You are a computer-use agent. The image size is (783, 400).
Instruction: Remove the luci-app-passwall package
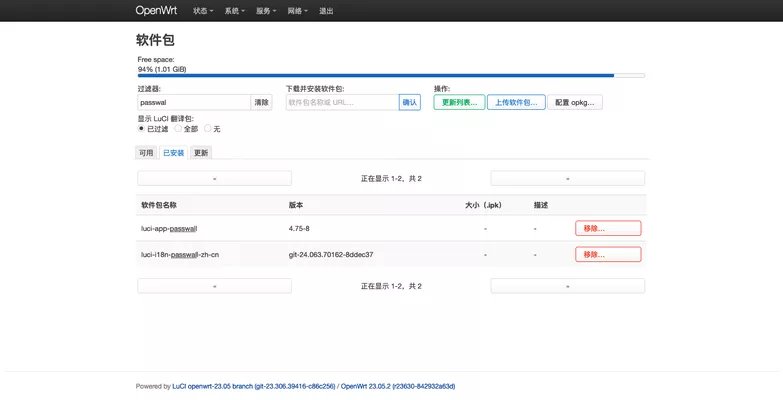pos(608,228)
